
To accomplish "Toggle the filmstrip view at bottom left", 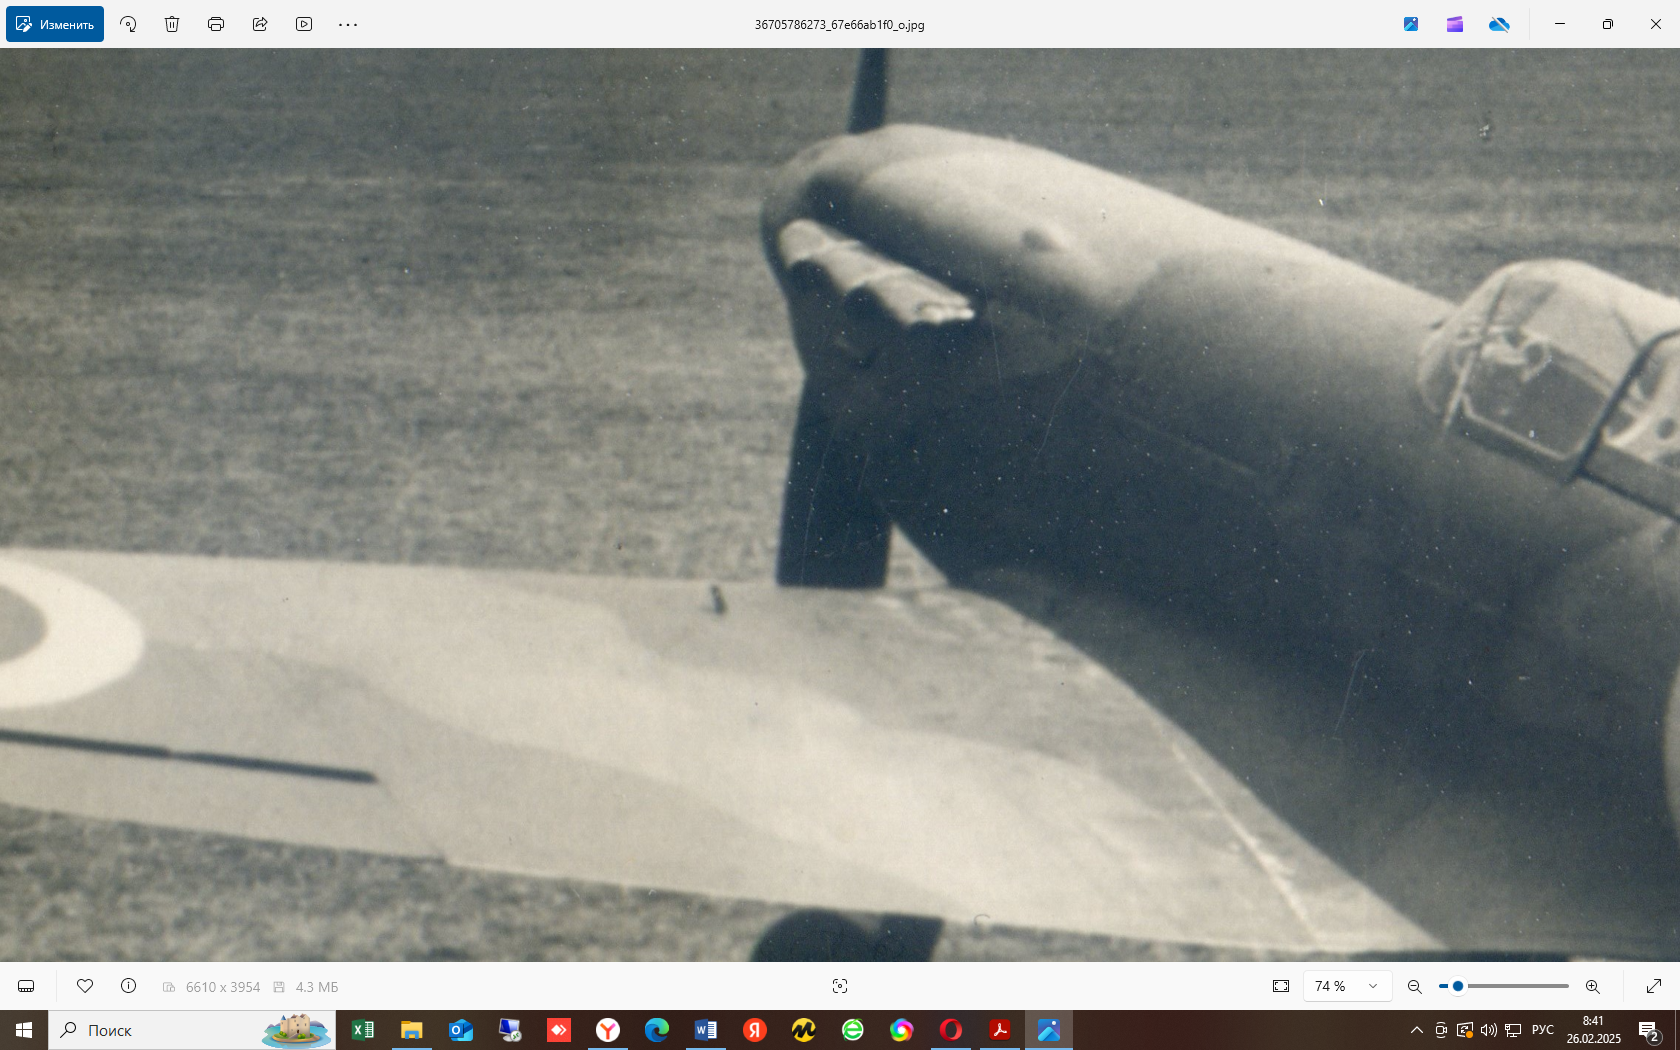I will (x=26, y=986).
